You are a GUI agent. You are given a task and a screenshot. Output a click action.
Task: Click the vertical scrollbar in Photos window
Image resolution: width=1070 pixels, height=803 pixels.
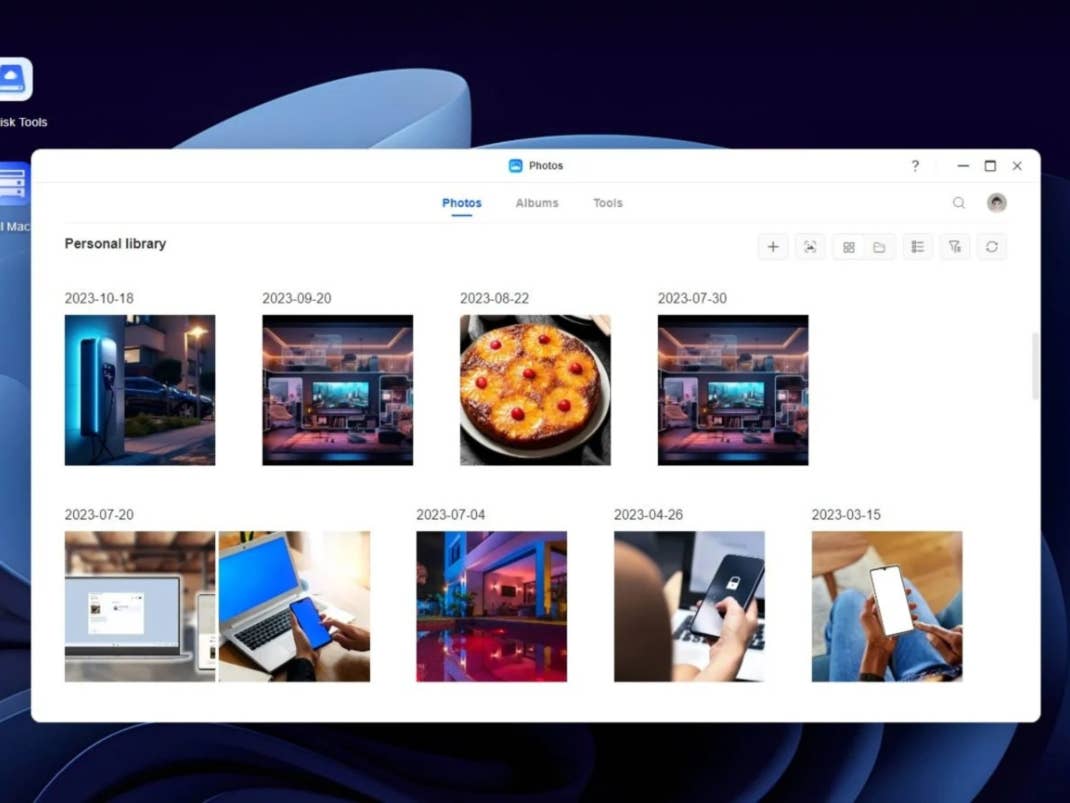1035,366
